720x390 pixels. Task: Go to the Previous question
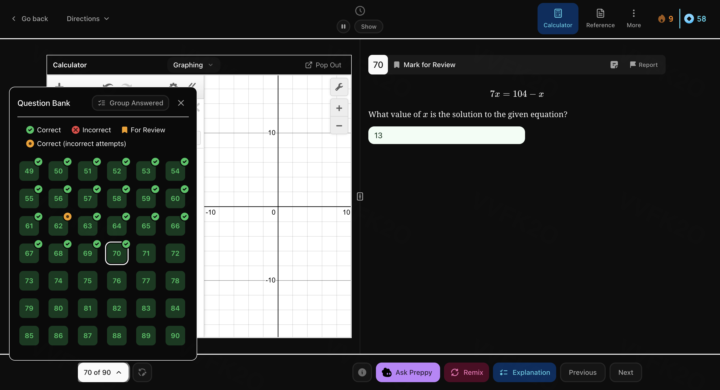582,373
